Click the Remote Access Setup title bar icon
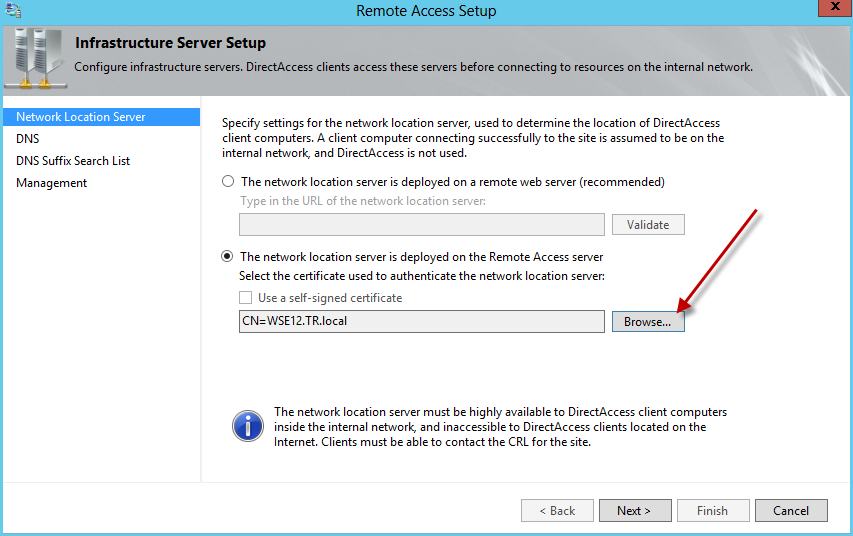The image size is (853, 536). click(x=13, y=10)
